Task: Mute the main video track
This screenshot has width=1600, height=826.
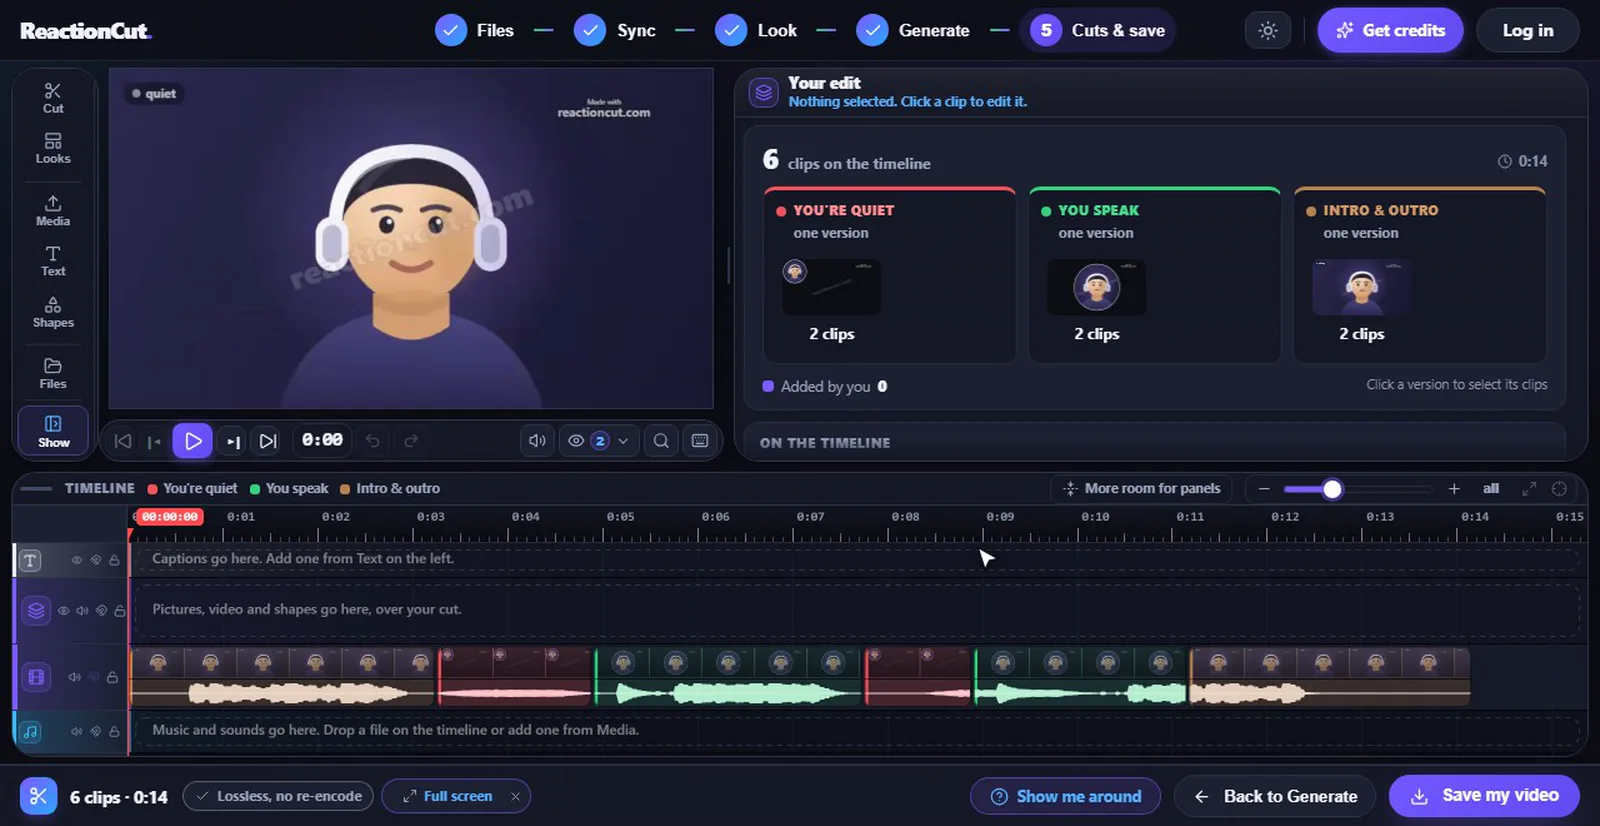Action: pyautogui.click(x=74, y=677)
